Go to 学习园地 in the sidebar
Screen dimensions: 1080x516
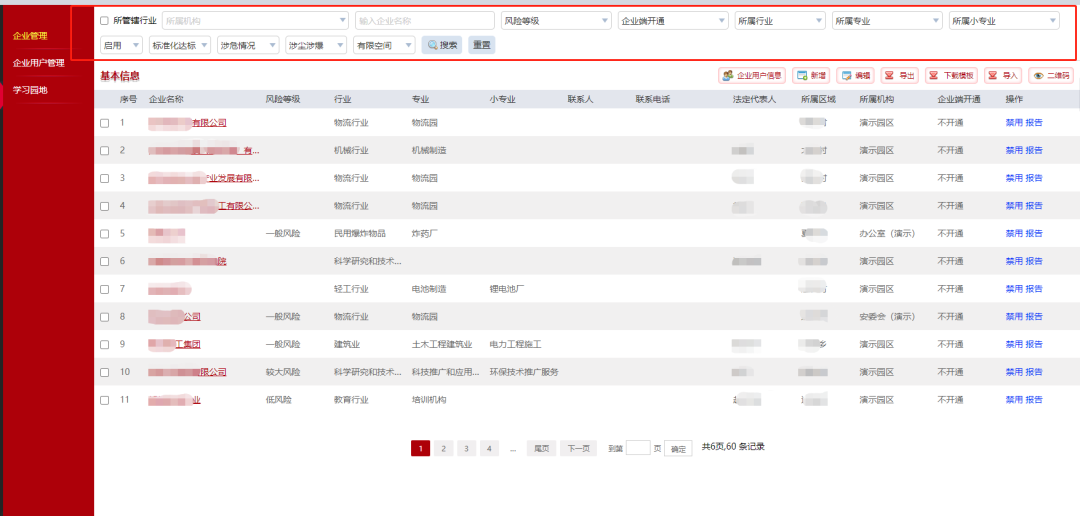(30, 90)
